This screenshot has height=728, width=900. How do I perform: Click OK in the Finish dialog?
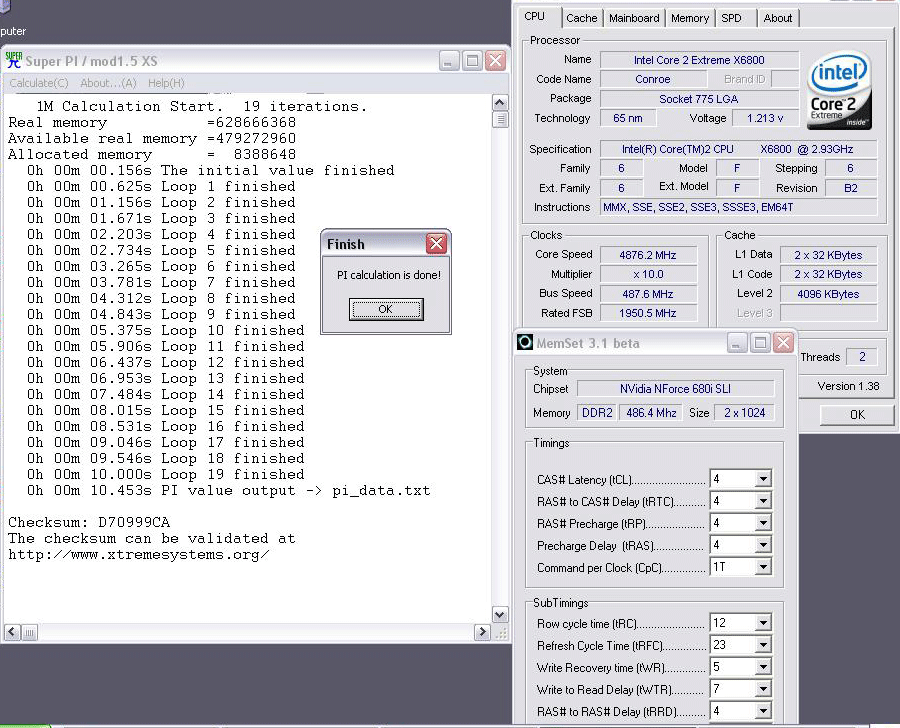point(386,309)
